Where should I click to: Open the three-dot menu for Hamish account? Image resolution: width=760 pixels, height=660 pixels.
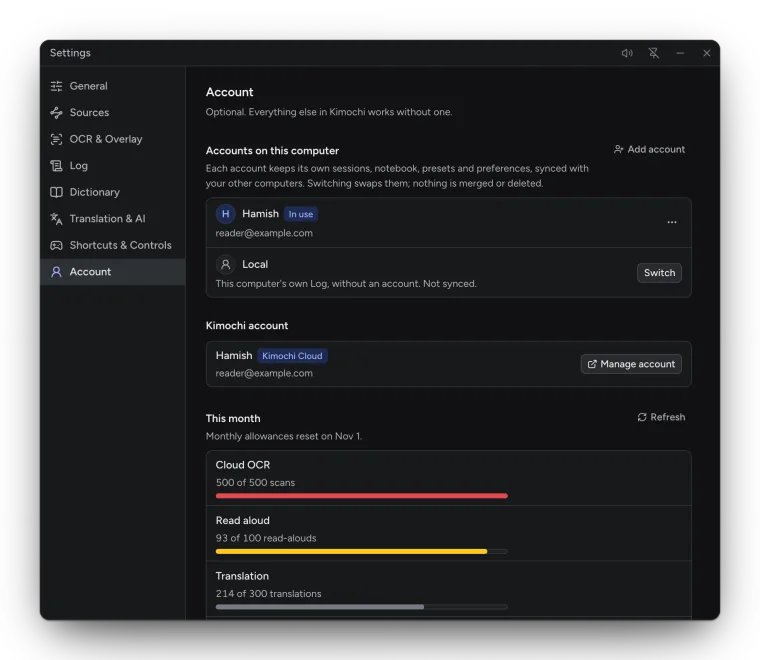pyautogui.click(x=672, y=222)
